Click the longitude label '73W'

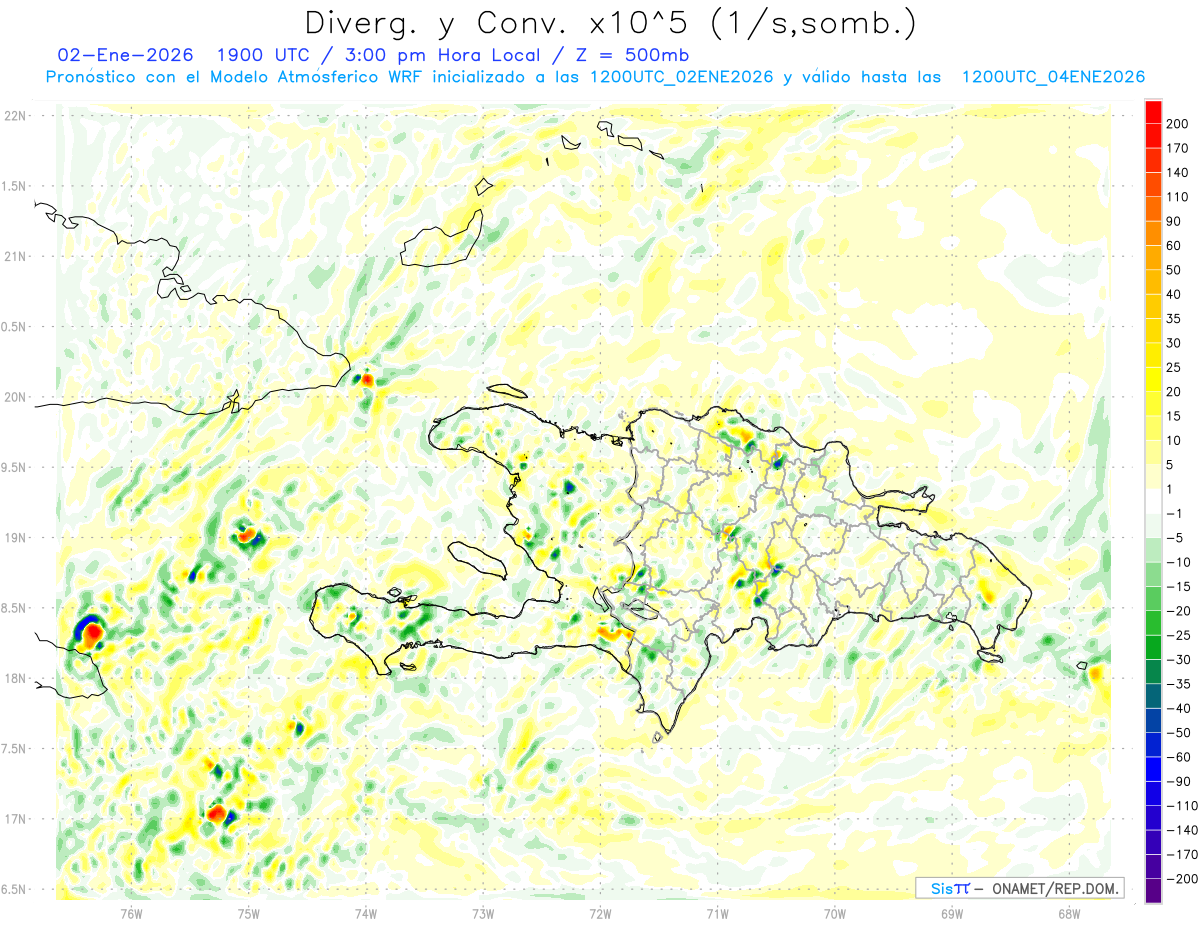483,912
